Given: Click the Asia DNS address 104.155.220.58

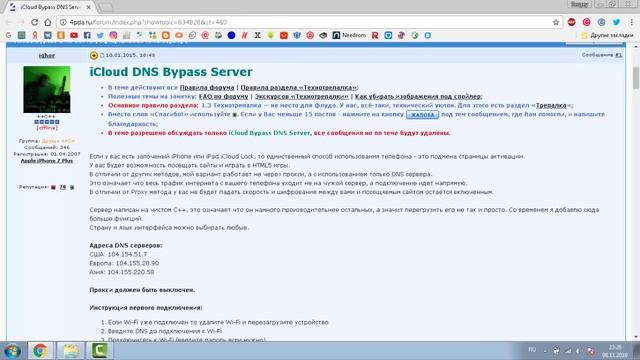Looking at the screenshot, I should click(x=131, y=272).
